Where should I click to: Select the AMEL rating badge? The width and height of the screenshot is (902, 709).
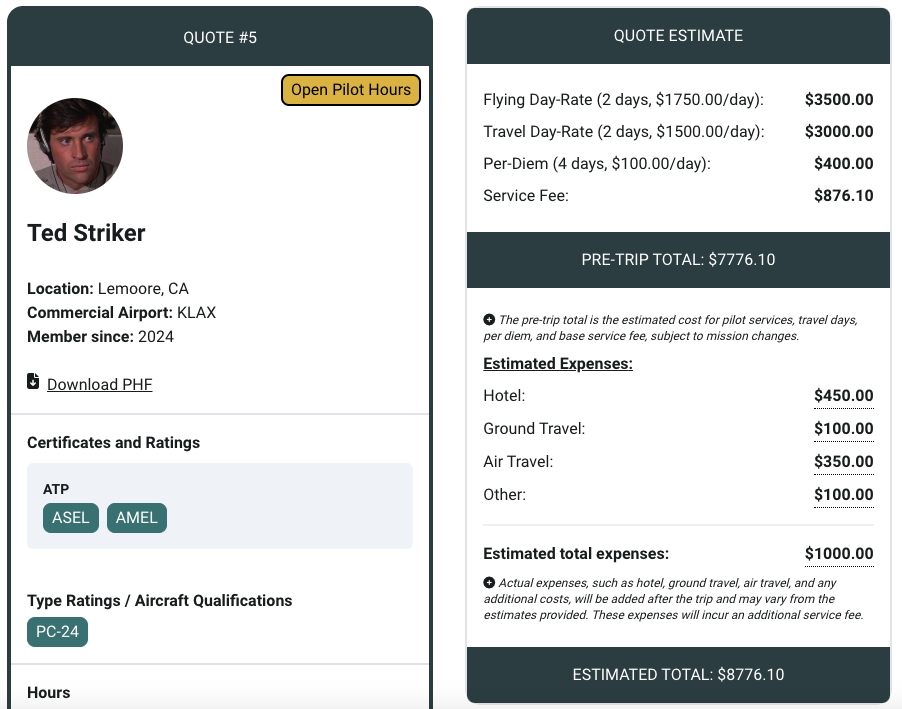pos(137,518)
